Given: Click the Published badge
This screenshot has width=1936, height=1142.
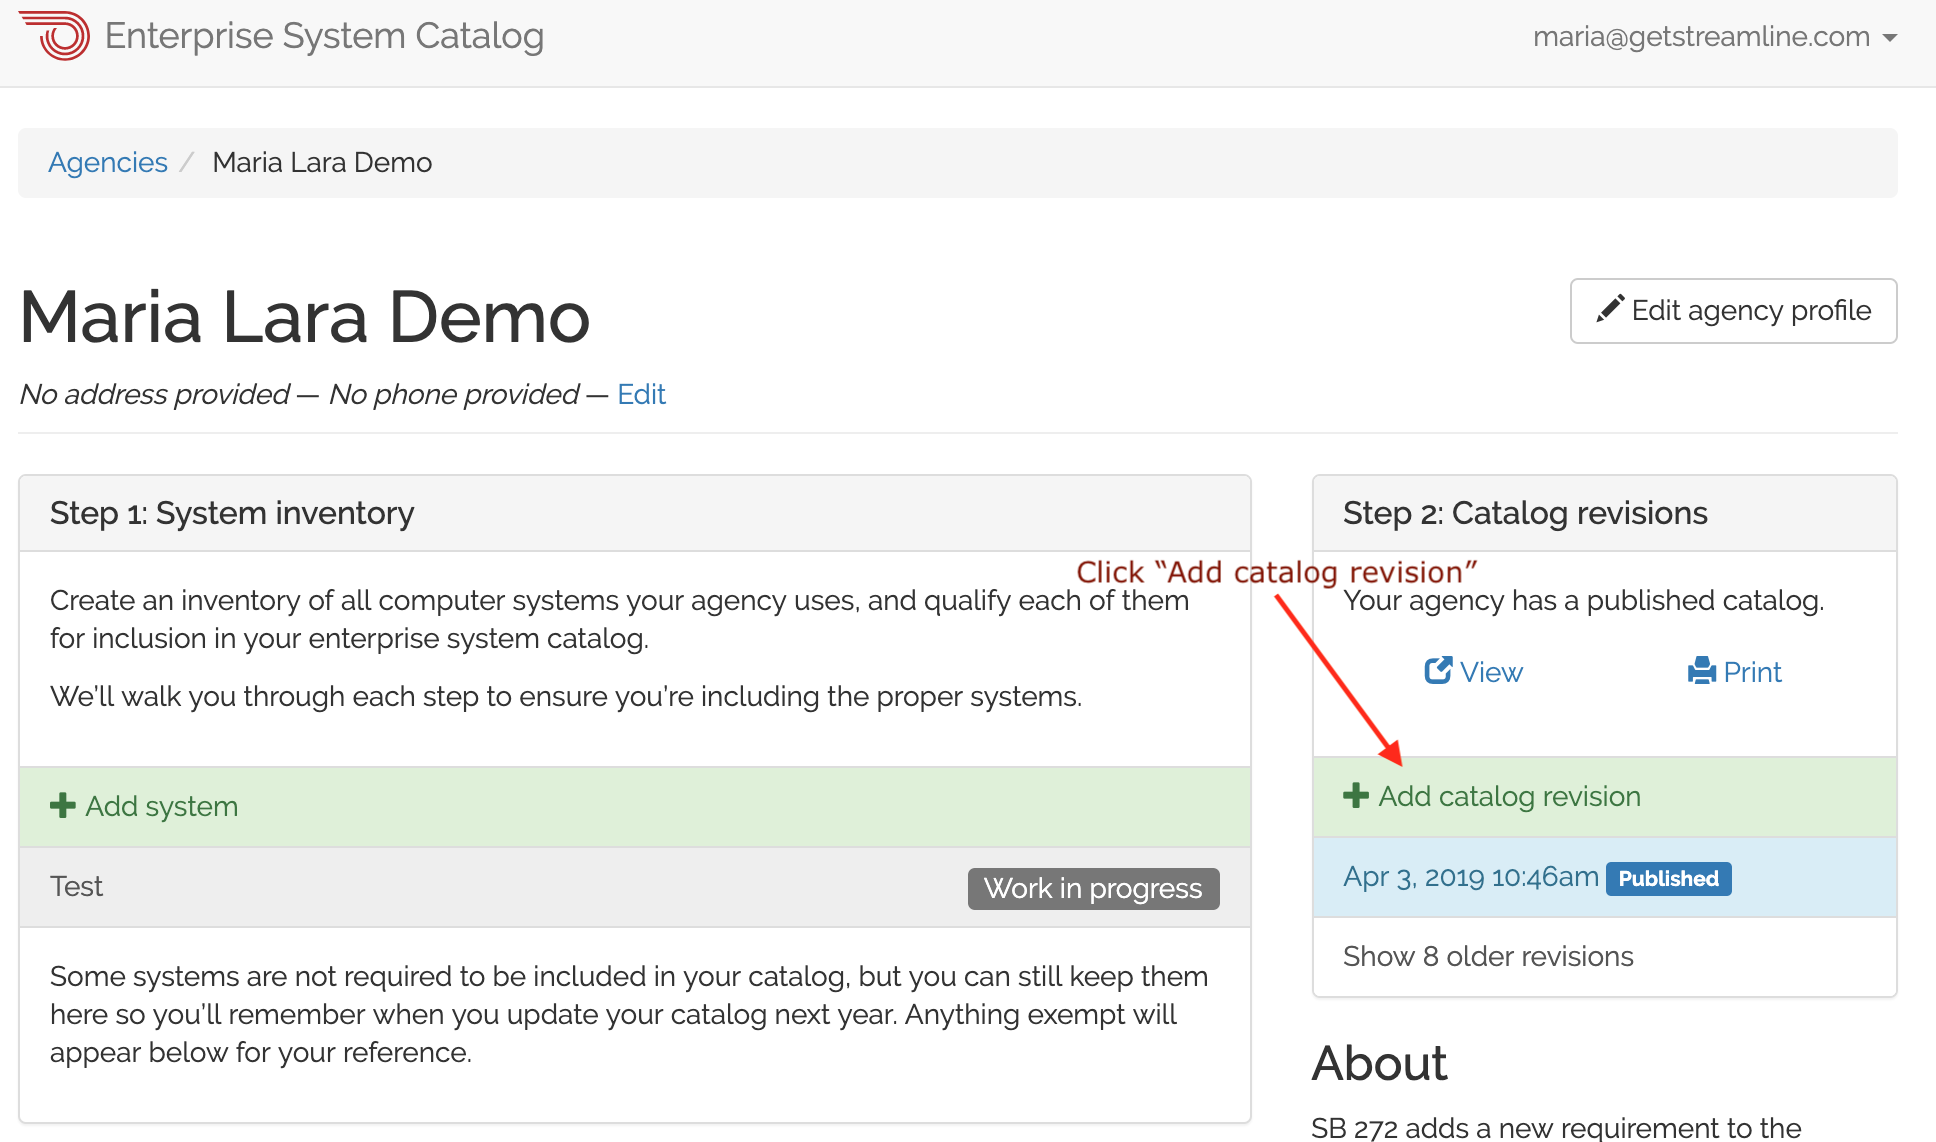Looking at the screenshot, I should (1668, 879).
